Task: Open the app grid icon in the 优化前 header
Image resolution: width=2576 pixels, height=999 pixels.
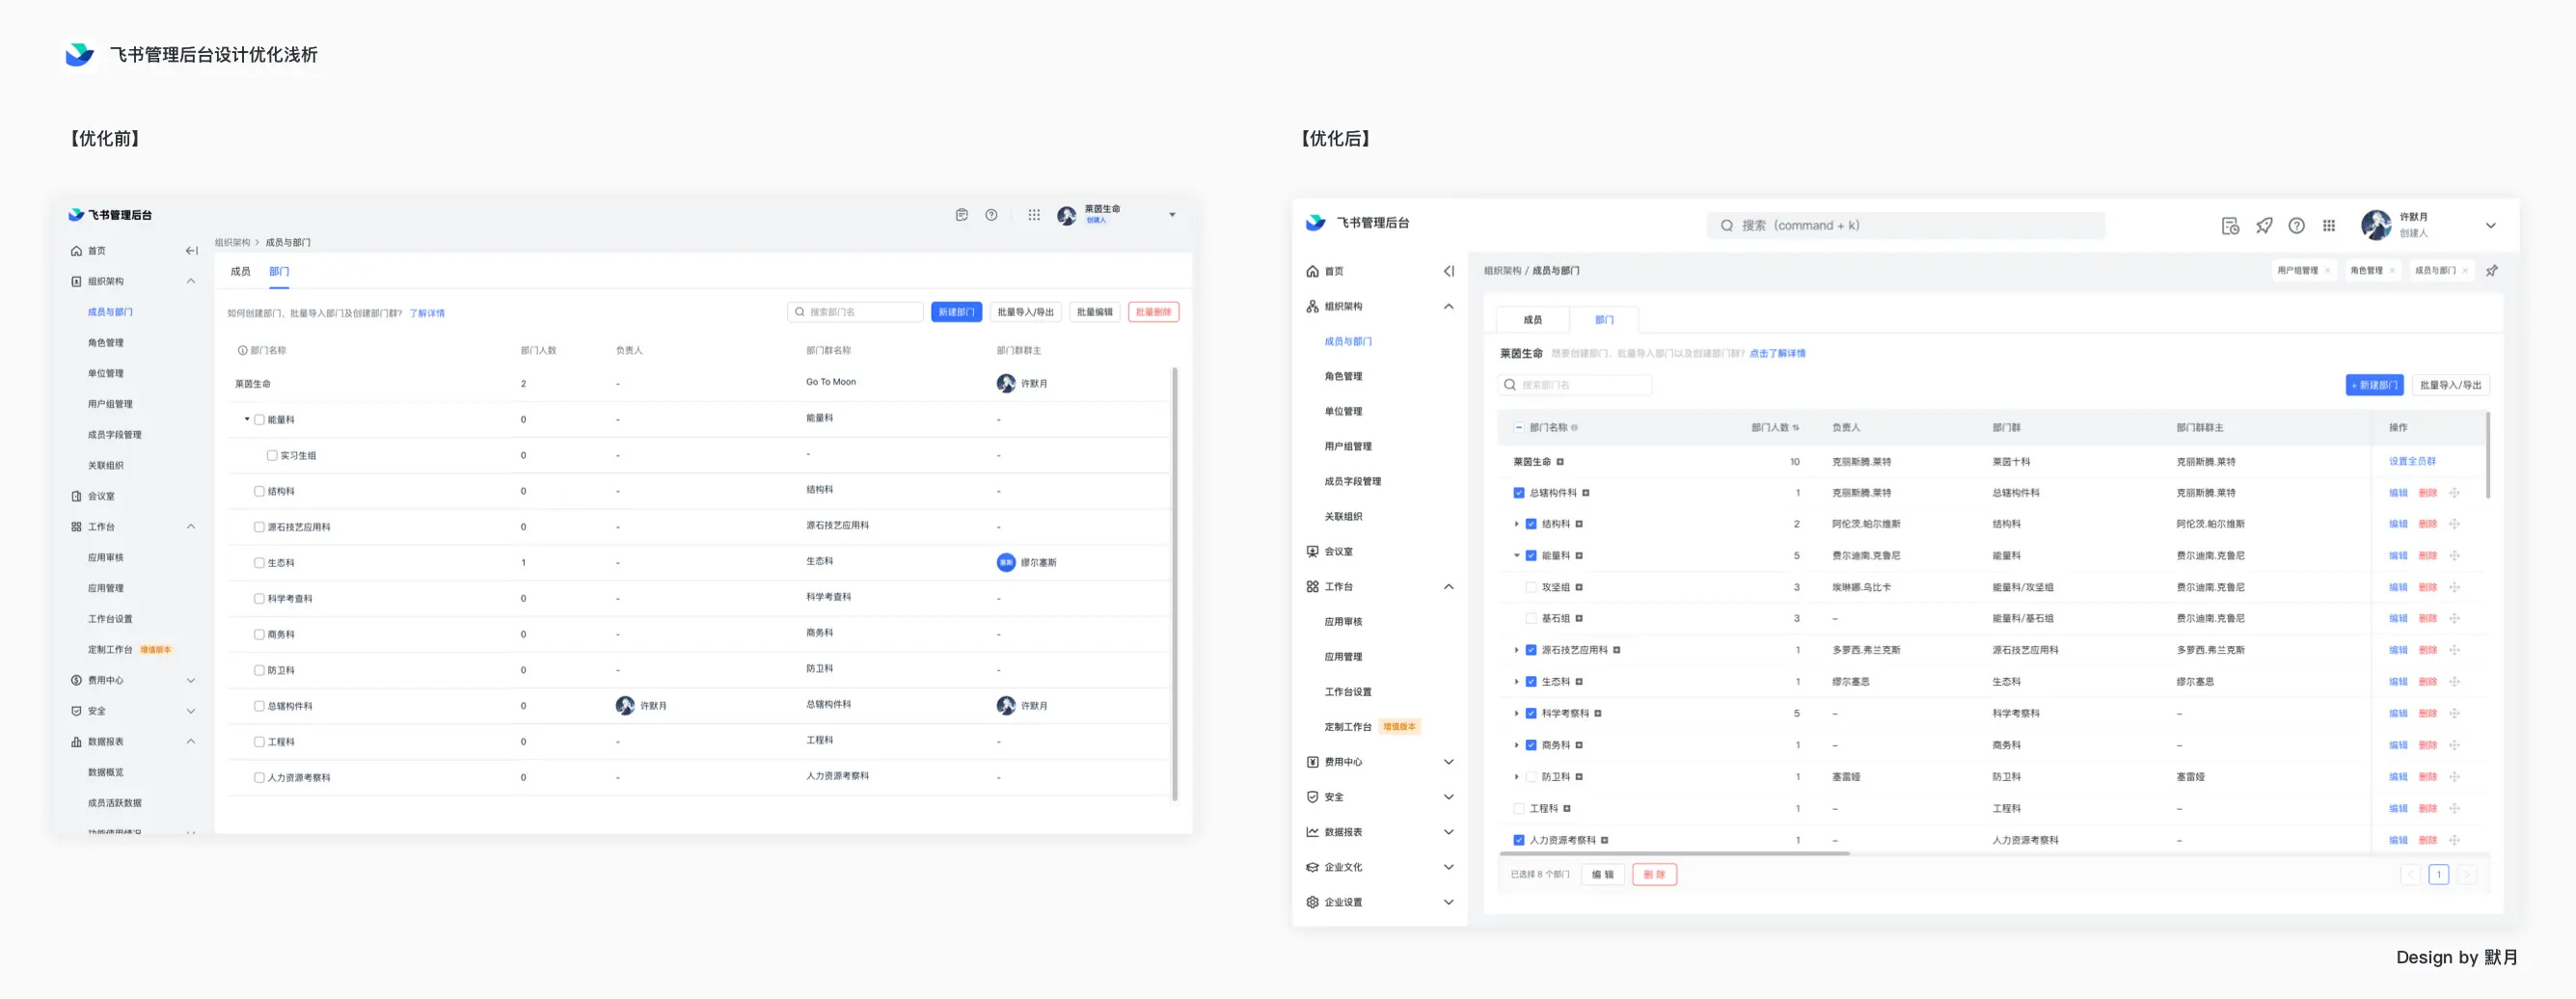Action: pyautogui.click(x=1034, y=214)
